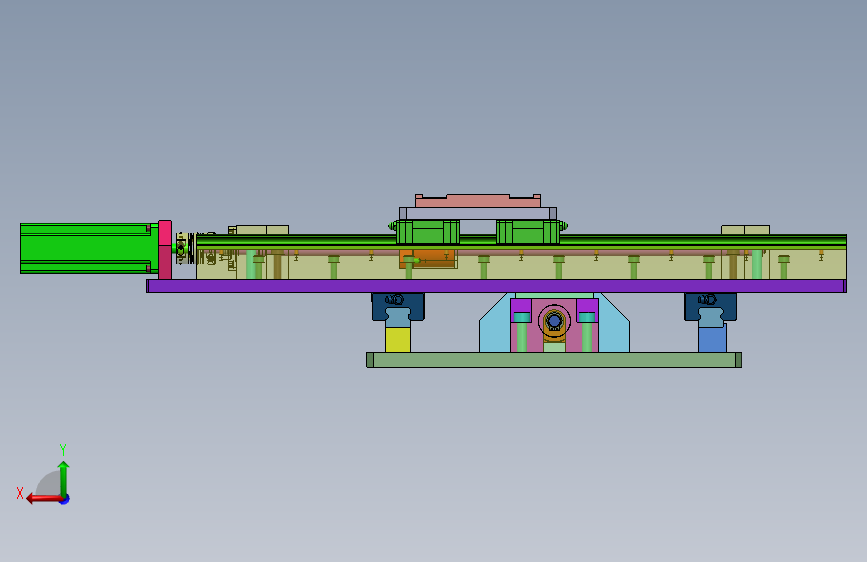Pick the left magenta clamp block
This screenshot has width=867, height=562.
click(x=521, y=308)
